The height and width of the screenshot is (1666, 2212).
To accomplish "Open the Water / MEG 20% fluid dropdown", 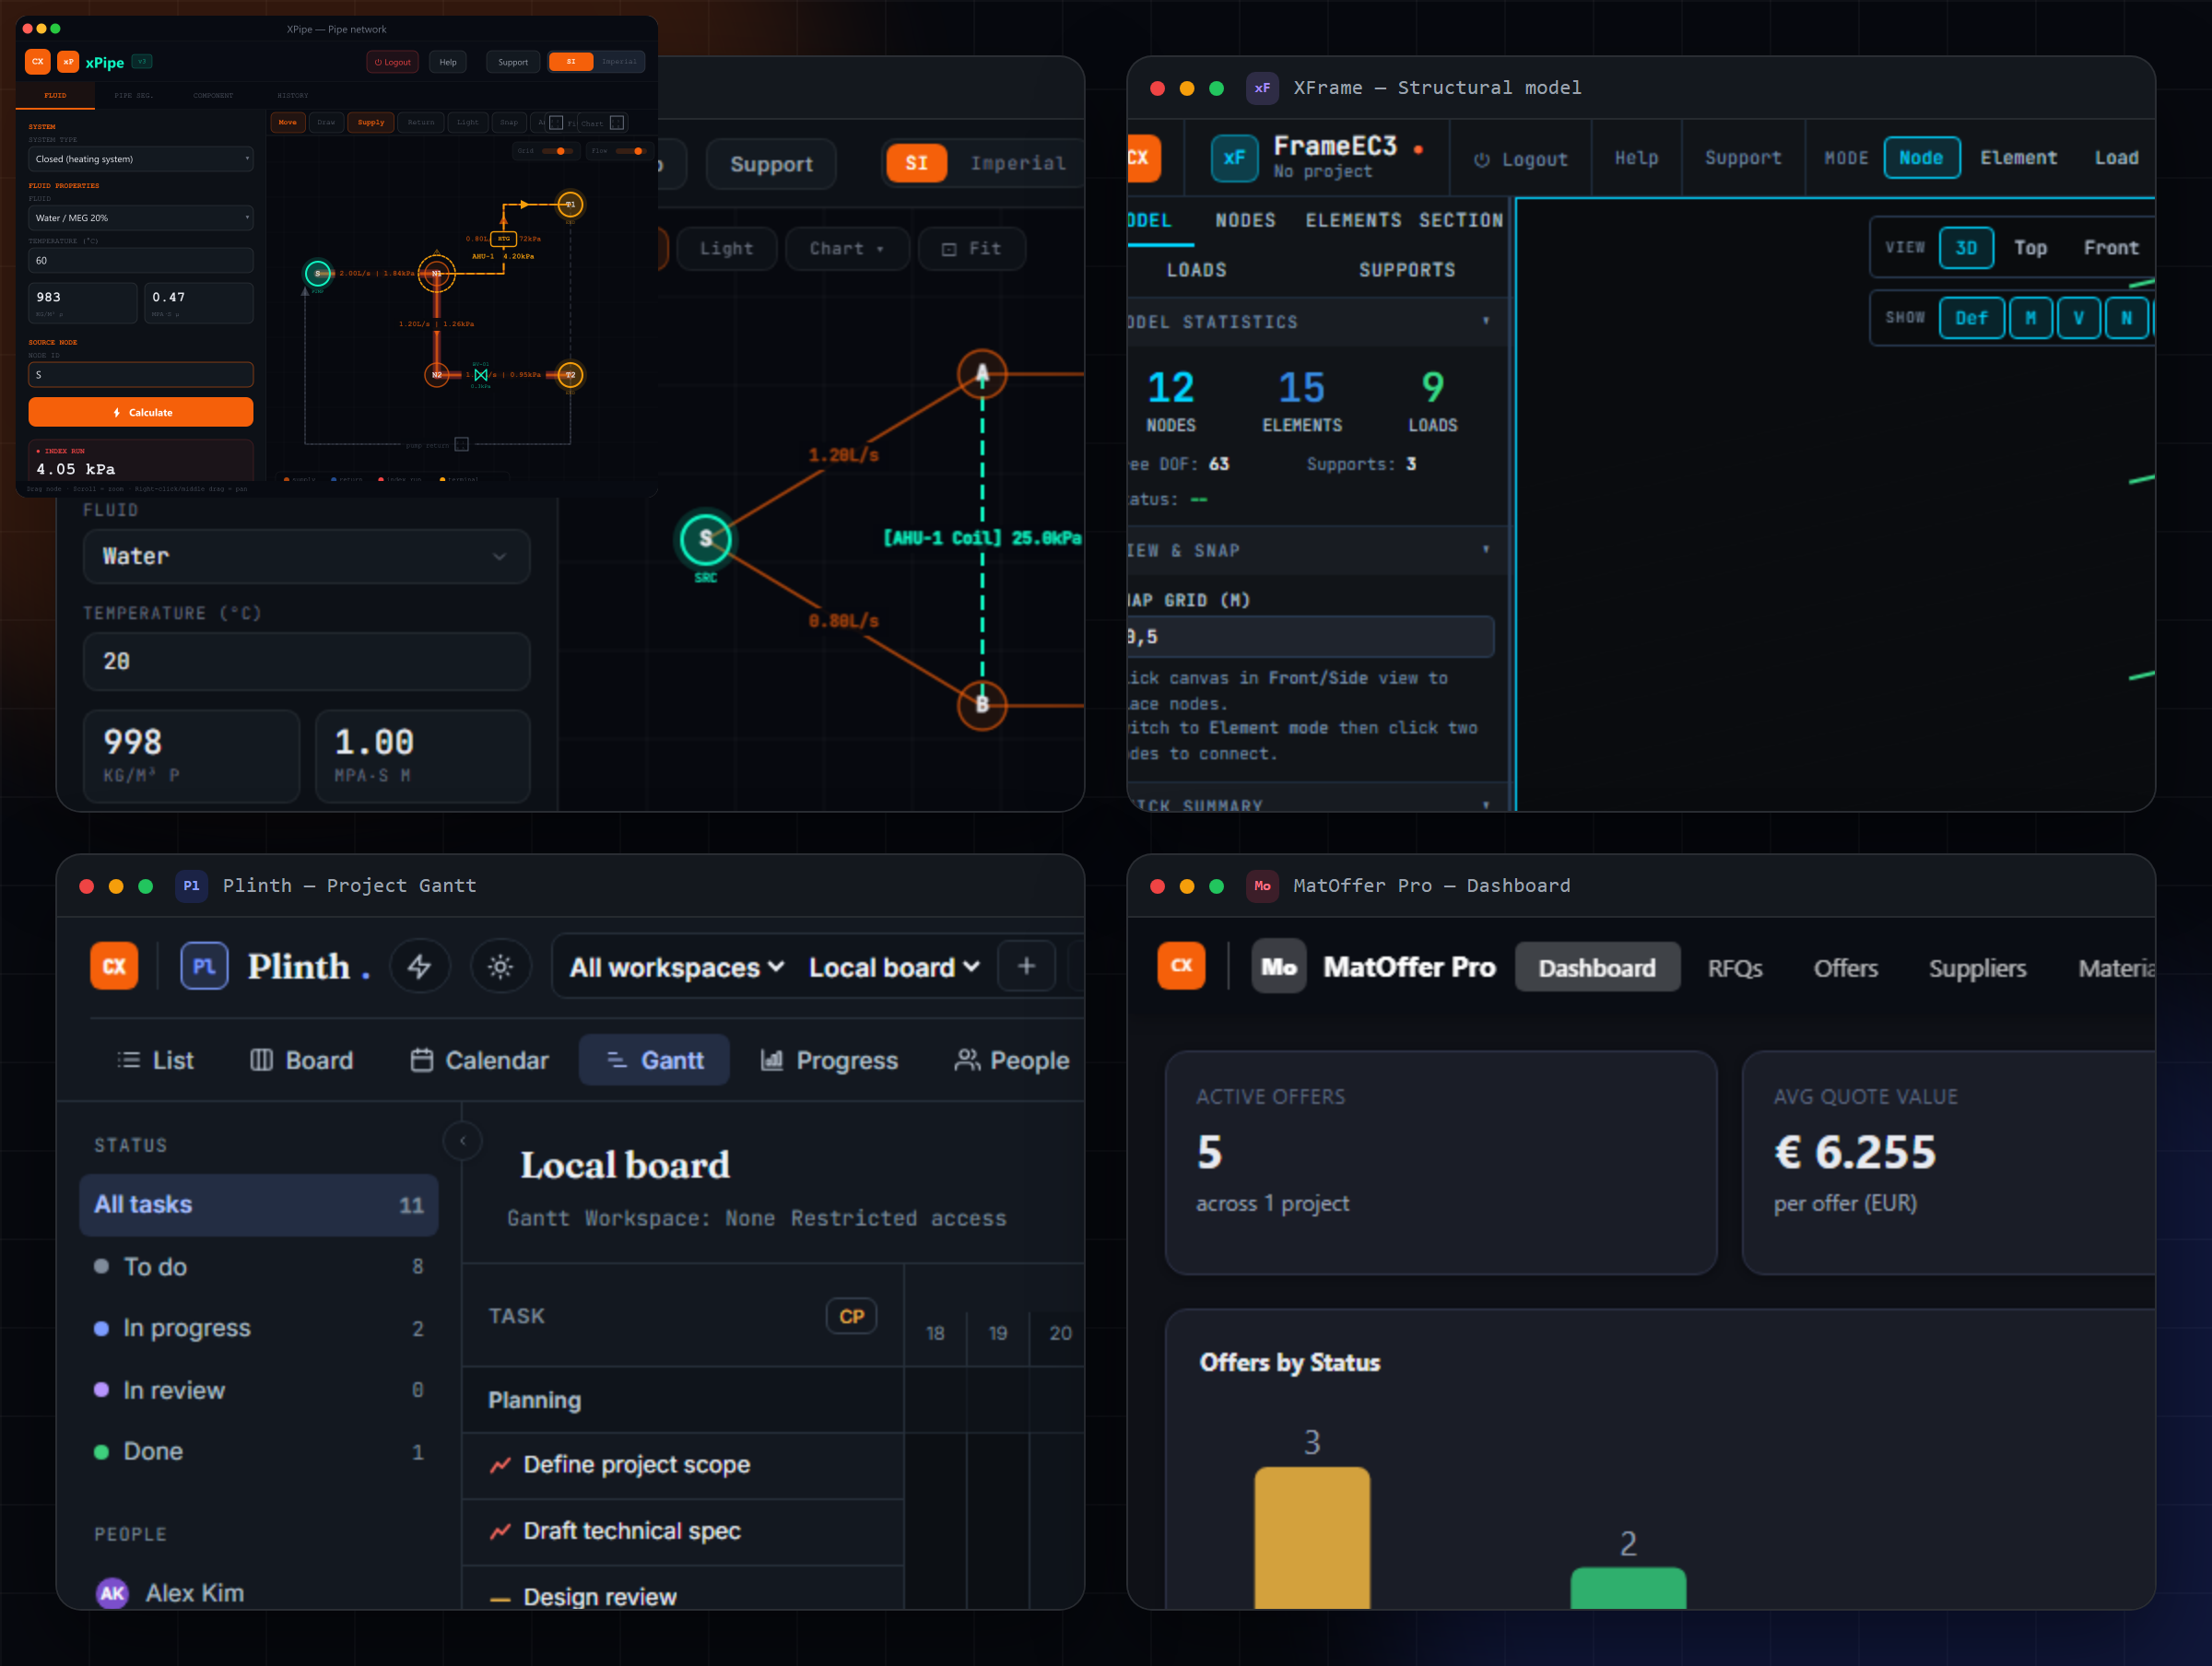I will click(141, 218).
